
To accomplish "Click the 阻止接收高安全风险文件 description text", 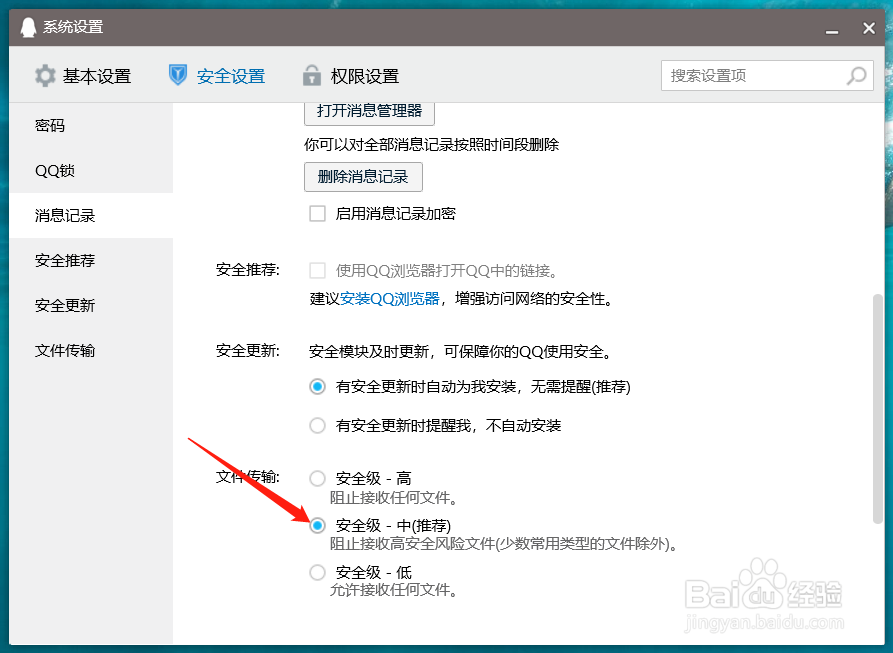I will [505, 544].
